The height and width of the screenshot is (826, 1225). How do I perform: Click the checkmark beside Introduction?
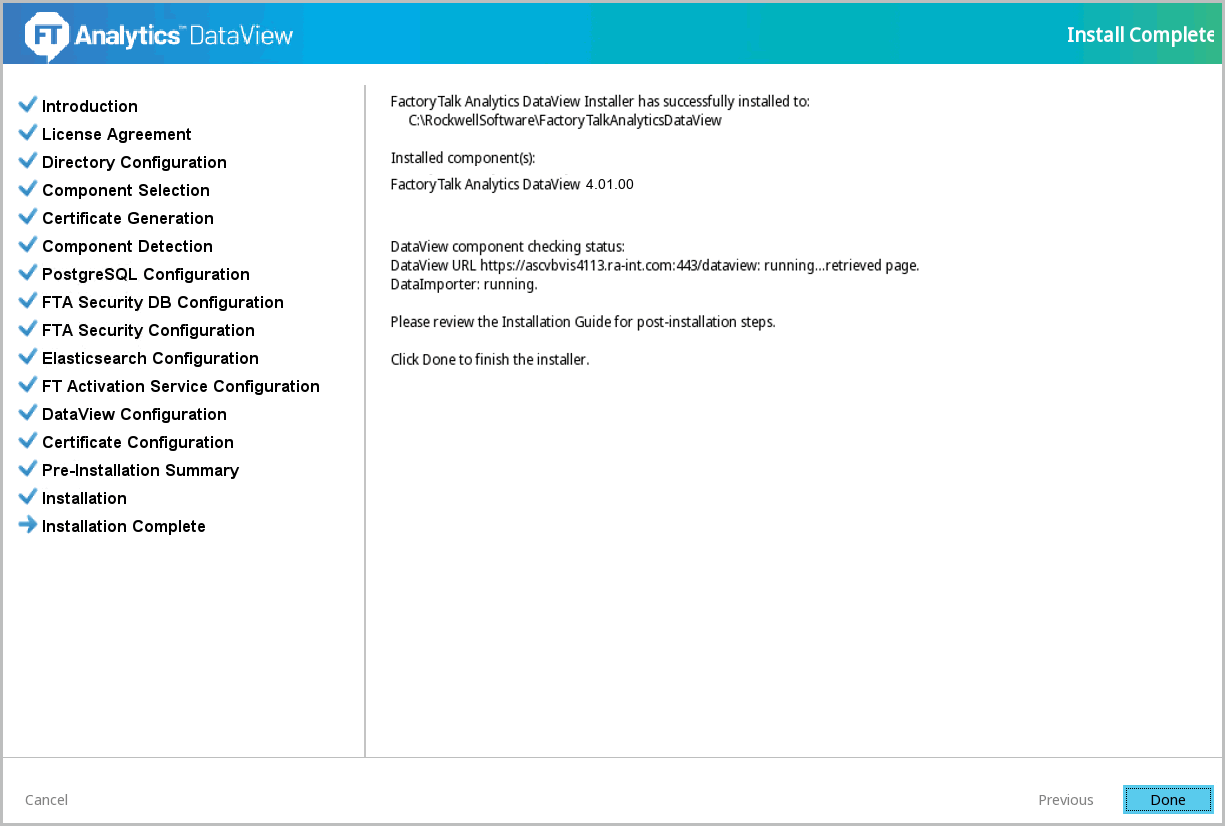coord(28,105)
